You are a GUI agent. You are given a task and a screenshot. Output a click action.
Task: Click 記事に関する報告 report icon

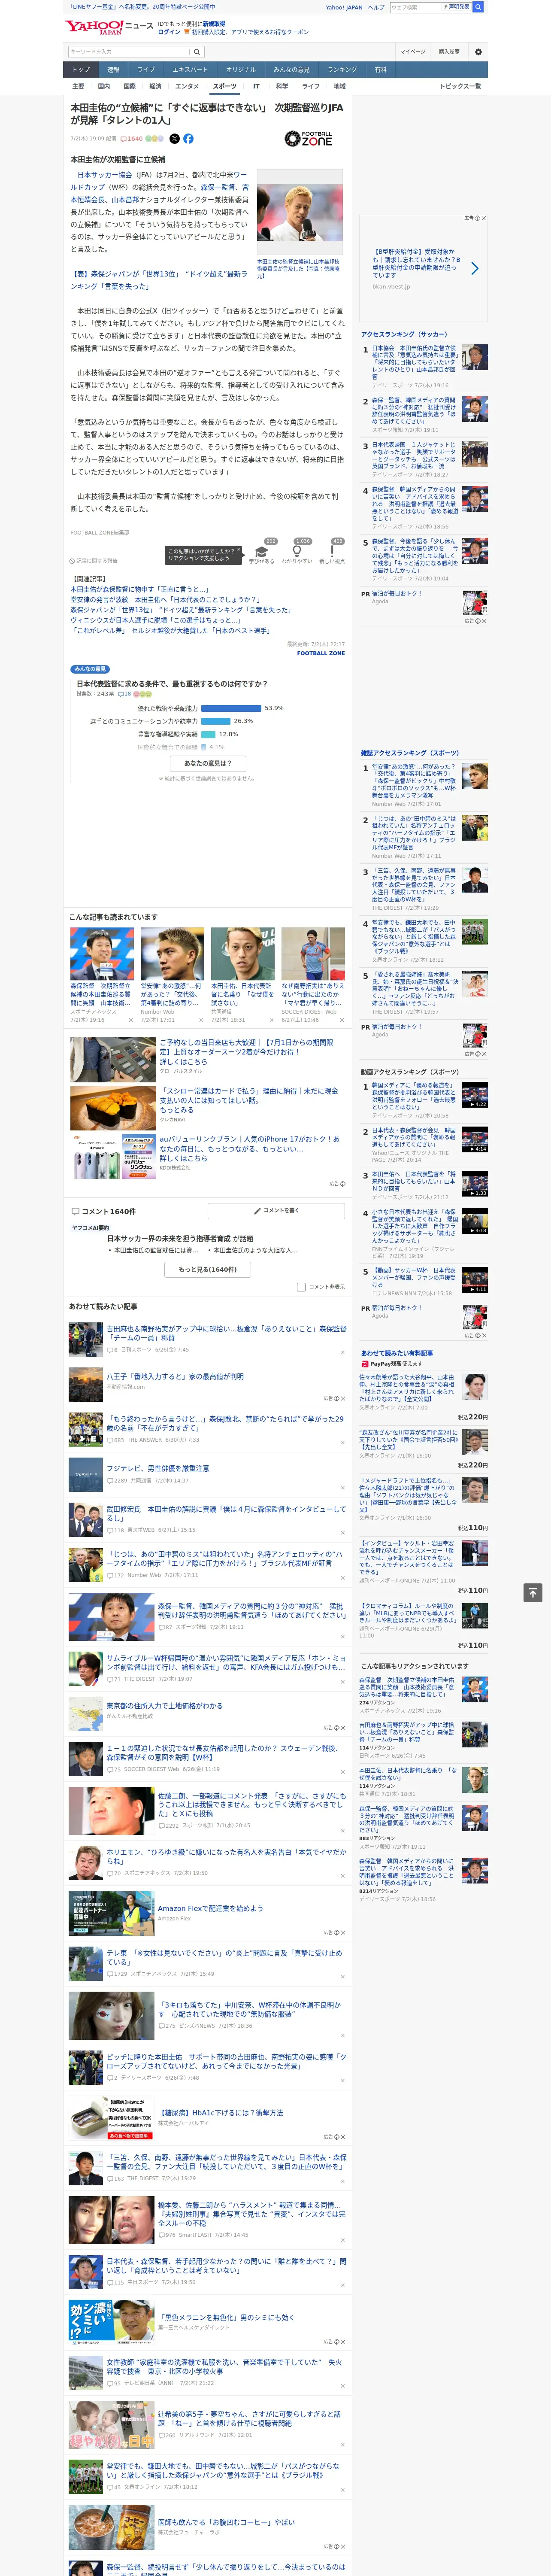point(94,561)
